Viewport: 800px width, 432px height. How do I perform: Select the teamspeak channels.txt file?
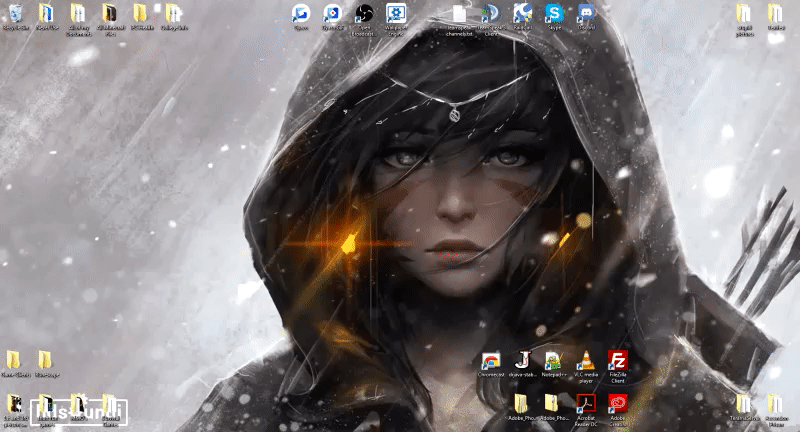point(459,19)
